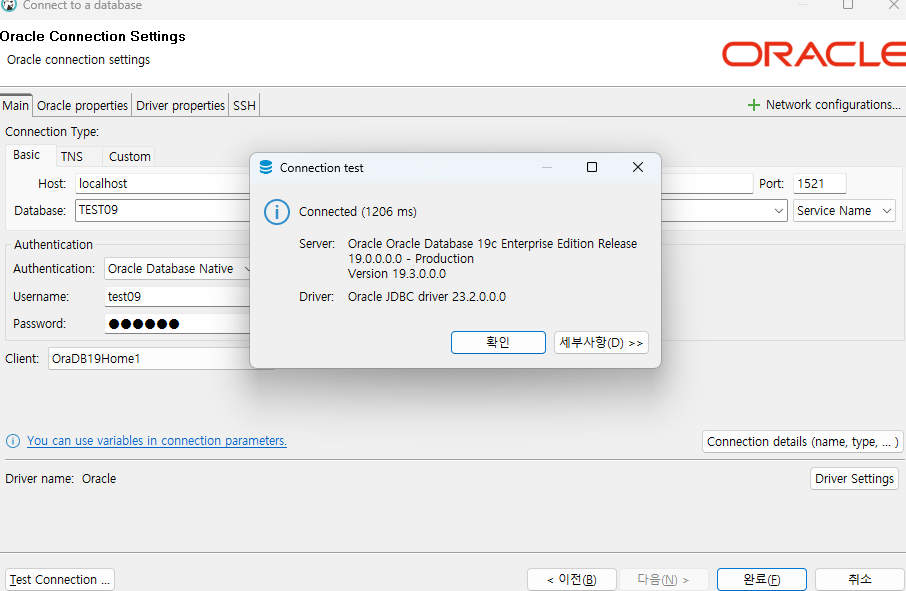Click the info icon next to variables link

coord(13,441)
